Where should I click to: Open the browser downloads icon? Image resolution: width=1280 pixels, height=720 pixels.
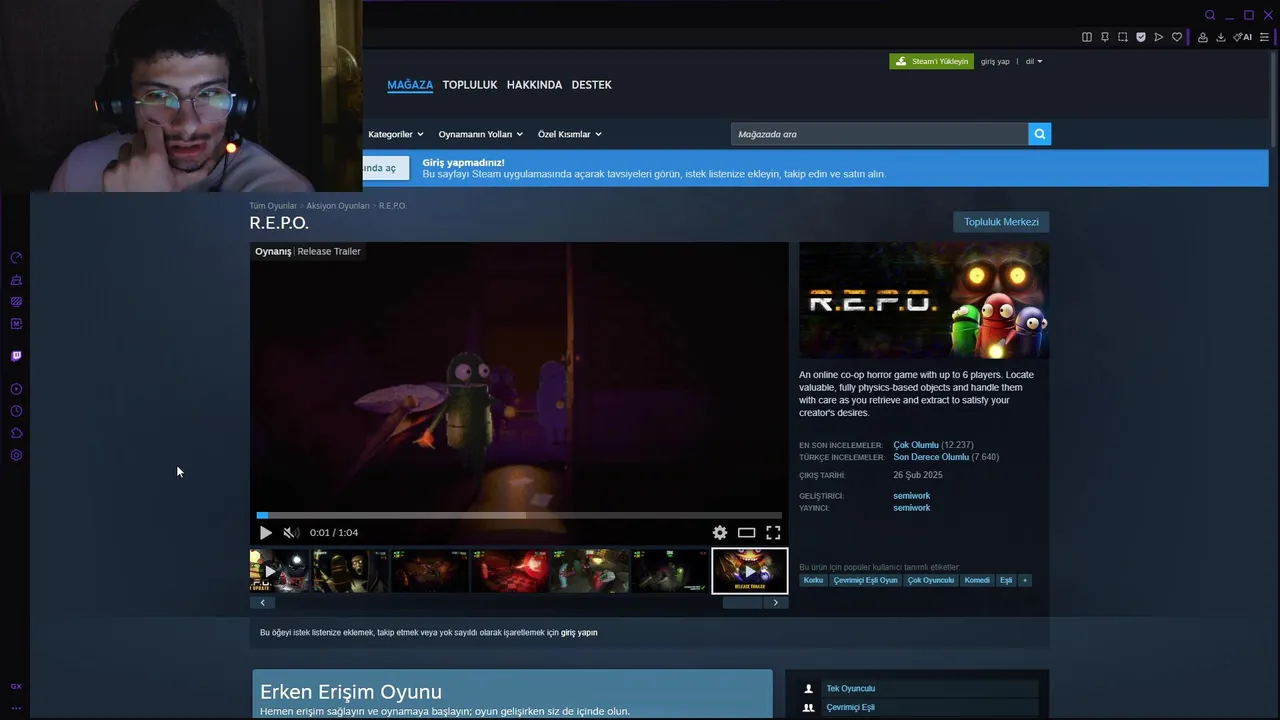point(1221,37)
